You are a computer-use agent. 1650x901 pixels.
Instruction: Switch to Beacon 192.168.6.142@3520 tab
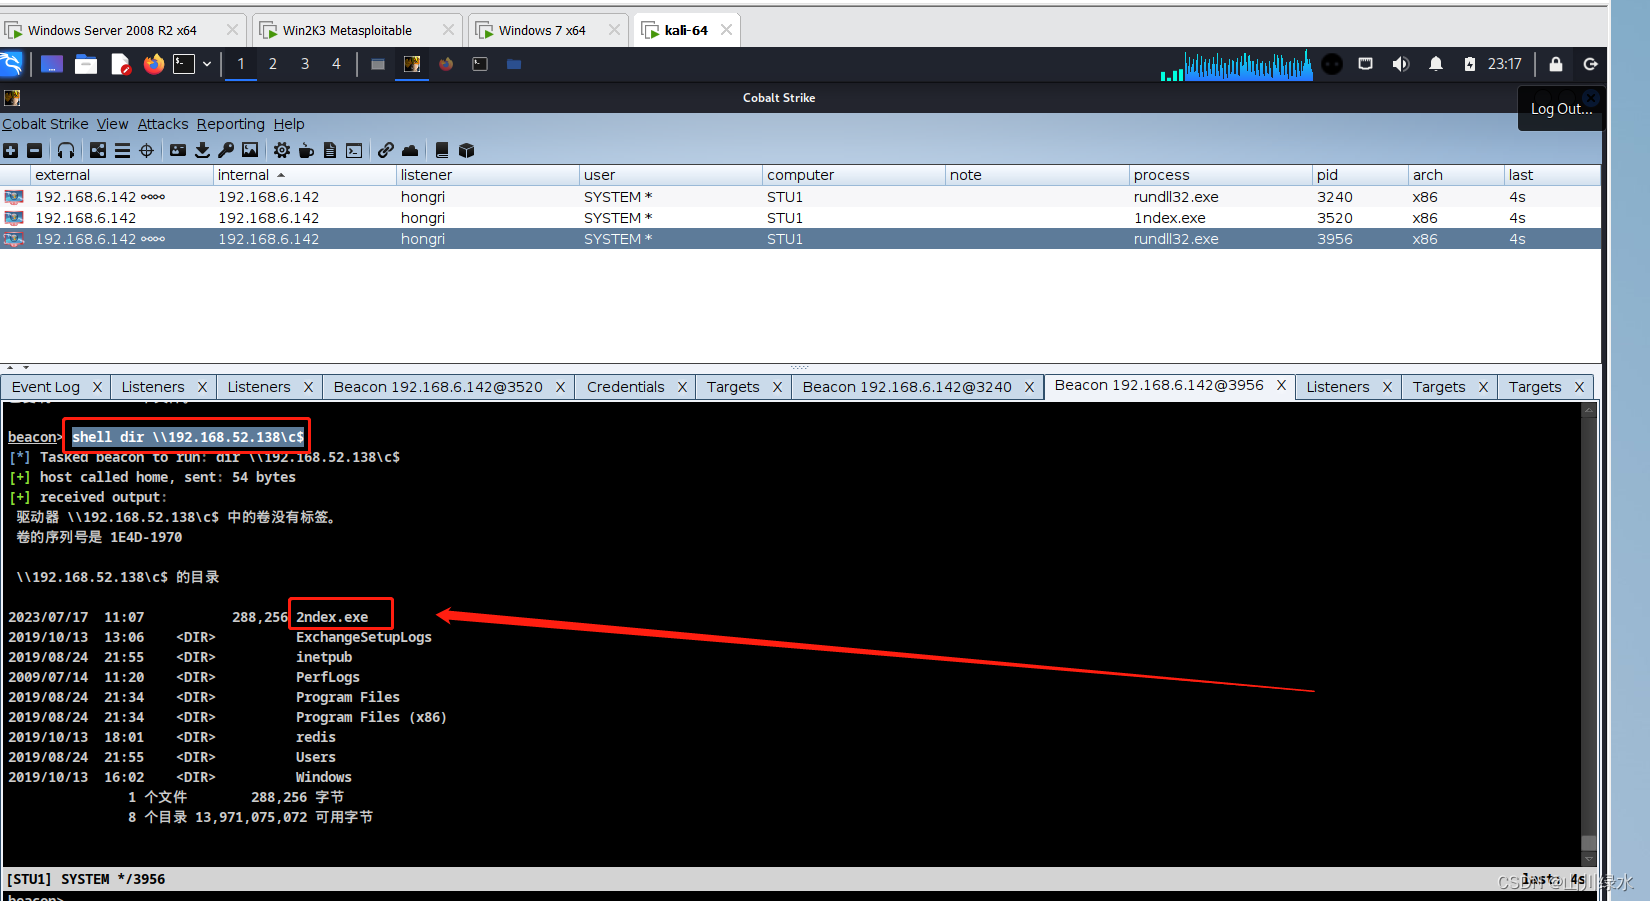pyautogui.click(x=438, y=387)
